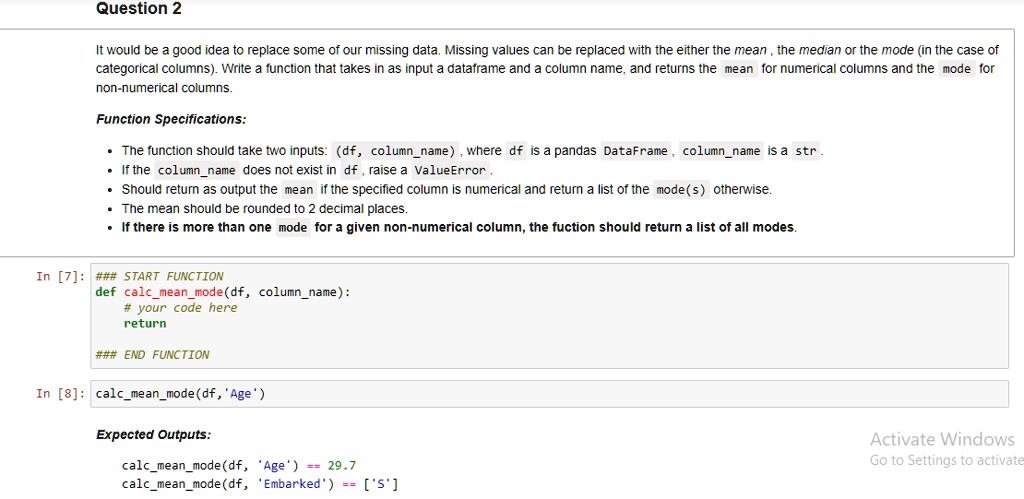Image resolution: width=1024 pixels, height=499 pixels.
Task: Click the (df, column_name) inline code snippet
Action: 394,151
